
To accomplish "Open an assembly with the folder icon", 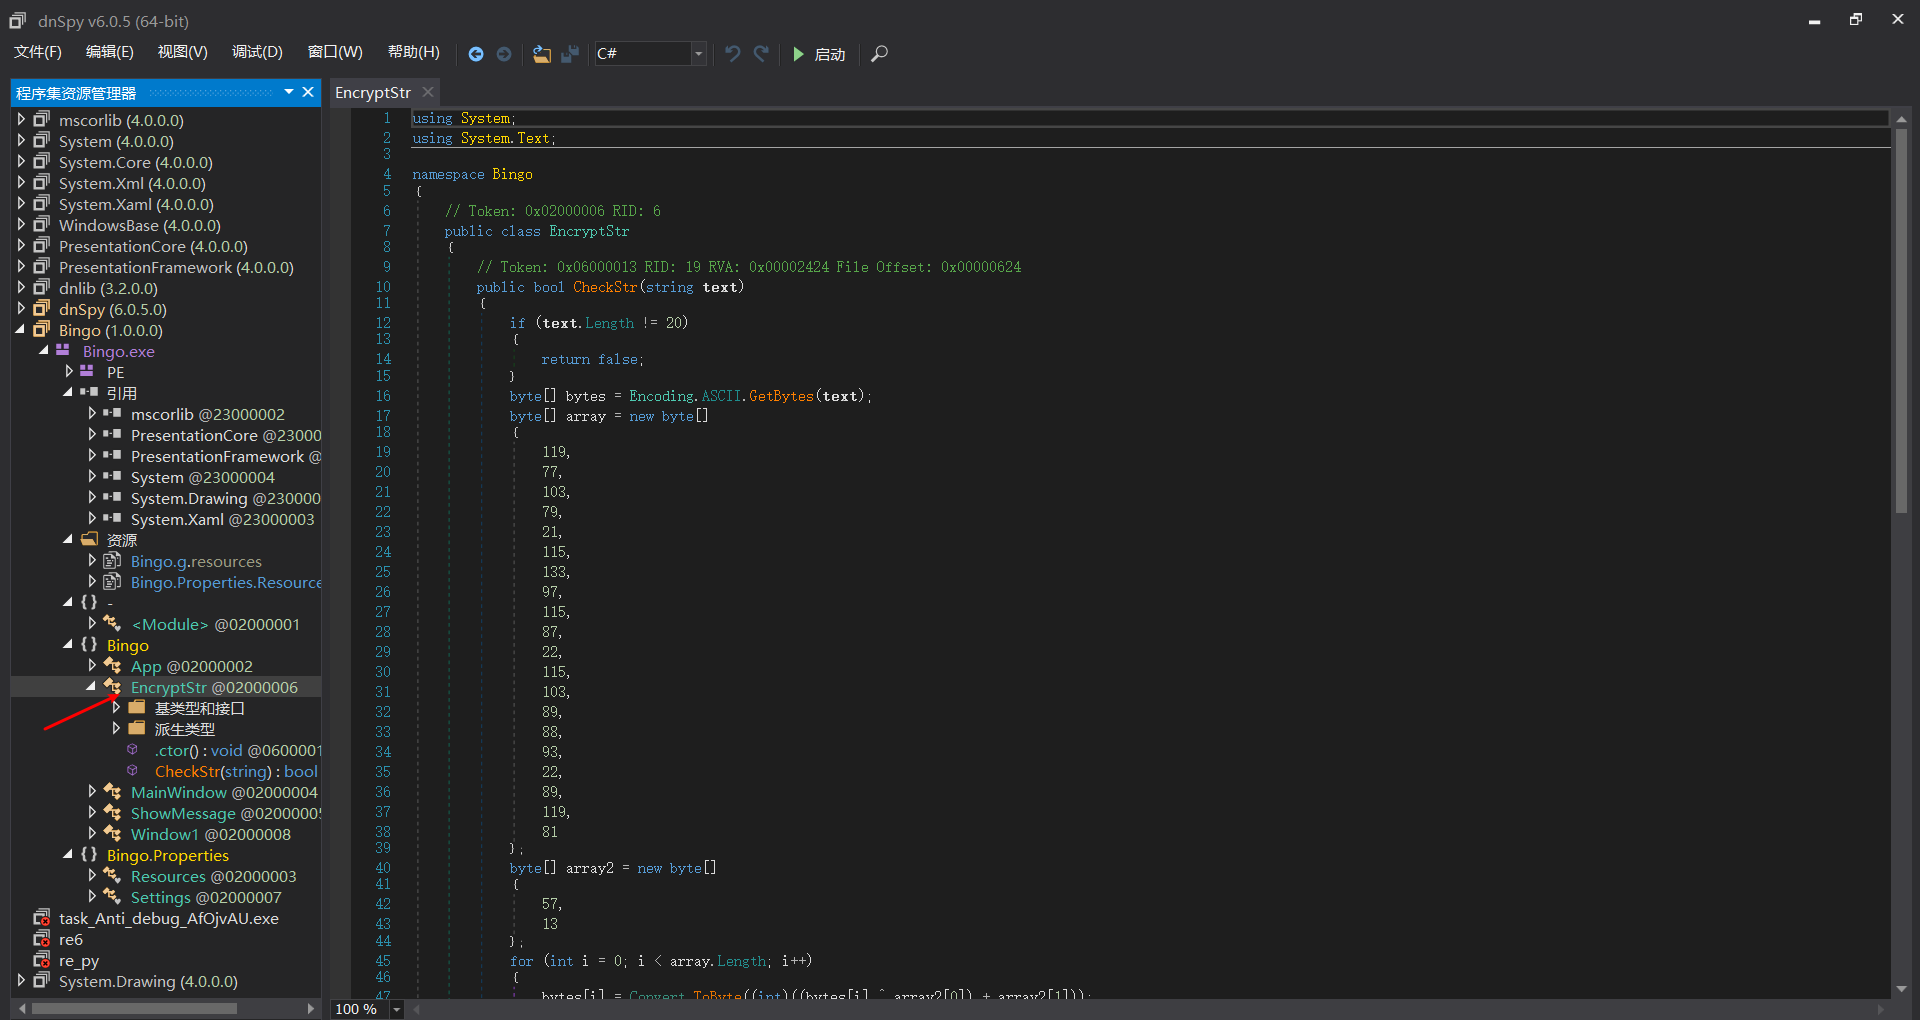I will coord(541,54).
